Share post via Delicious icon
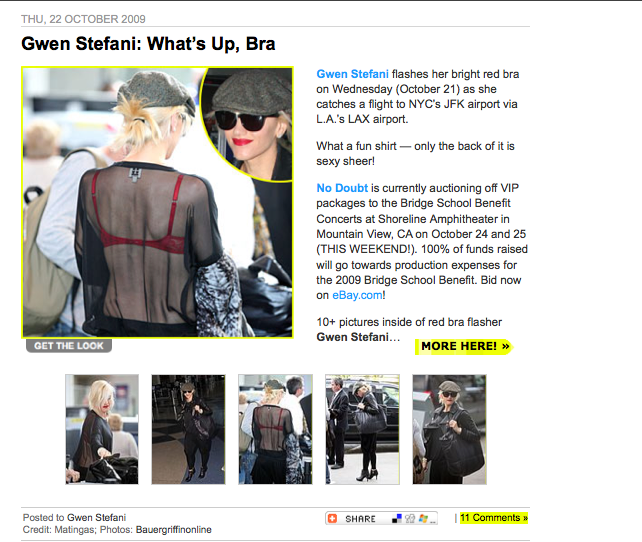 [396, 519]
